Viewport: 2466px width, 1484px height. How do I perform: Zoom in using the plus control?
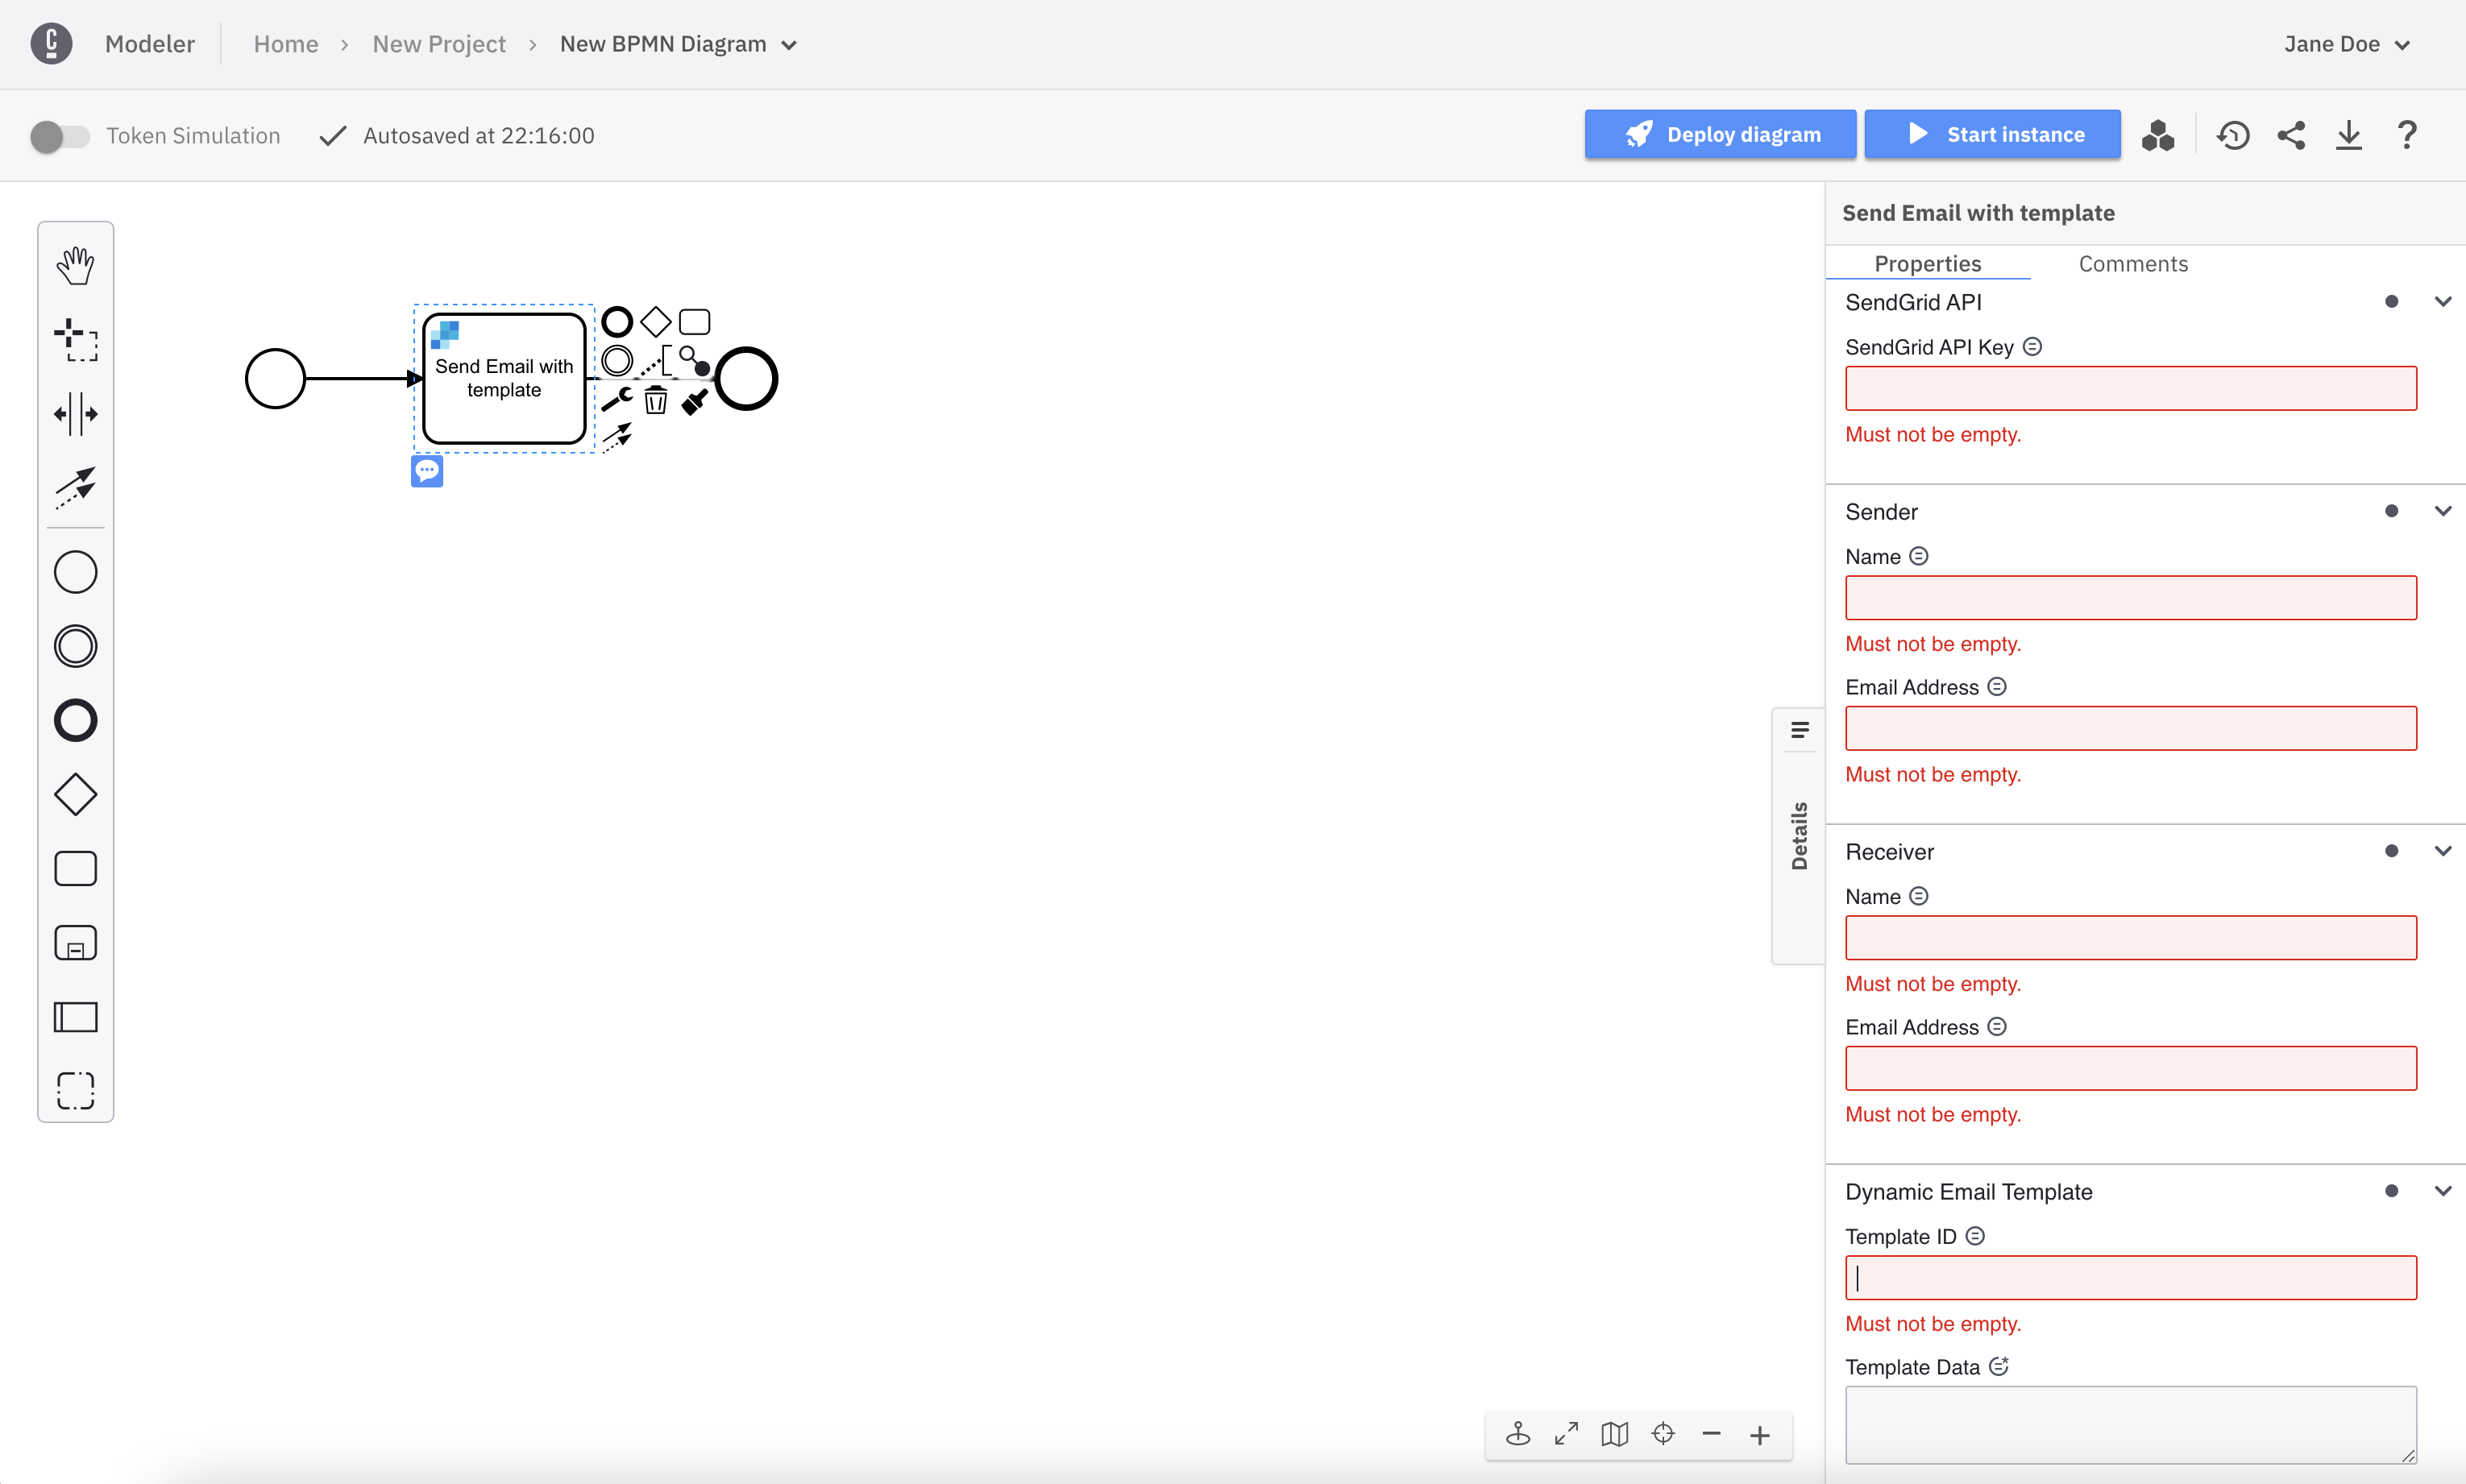coord(1759,1434)
